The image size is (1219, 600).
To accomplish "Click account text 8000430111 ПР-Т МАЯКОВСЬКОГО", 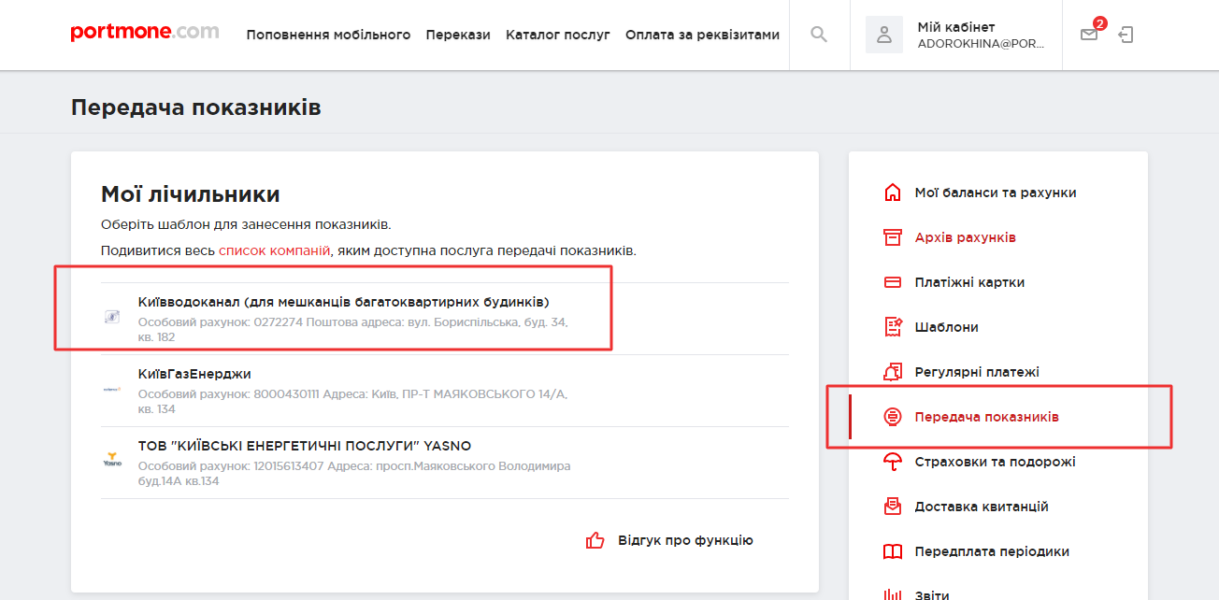I will pos(353,401).
